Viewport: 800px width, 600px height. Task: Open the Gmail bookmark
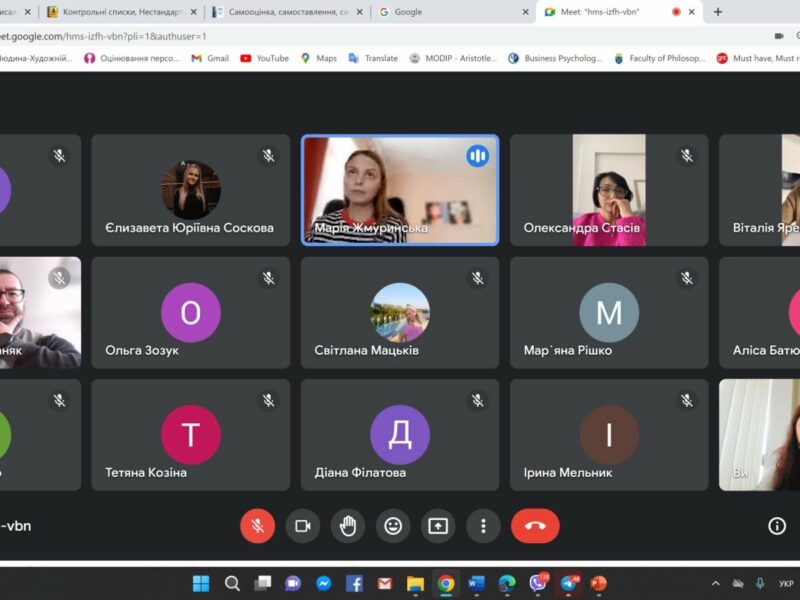pos(210,58)
